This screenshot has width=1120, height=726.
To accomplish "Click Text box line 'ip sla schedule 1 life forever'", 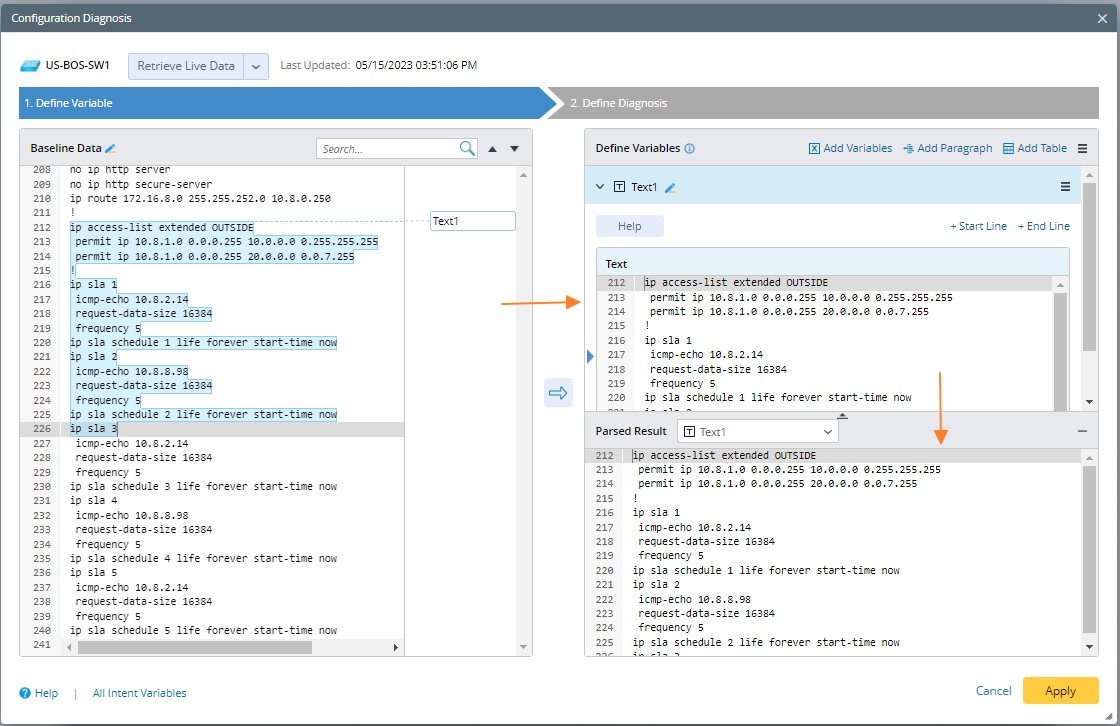I will tap(778, 398).
